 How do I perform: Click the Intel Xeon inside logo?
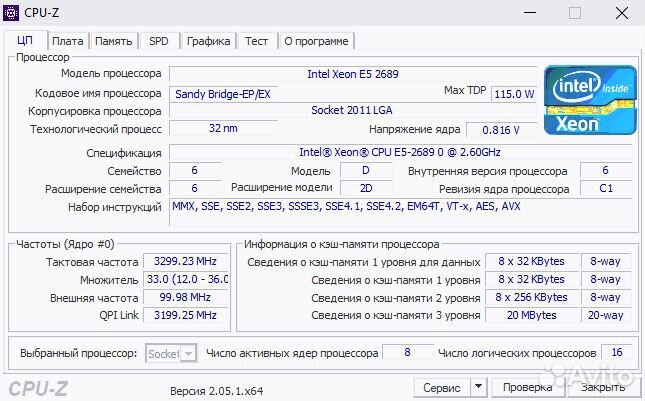coord(590,100)
